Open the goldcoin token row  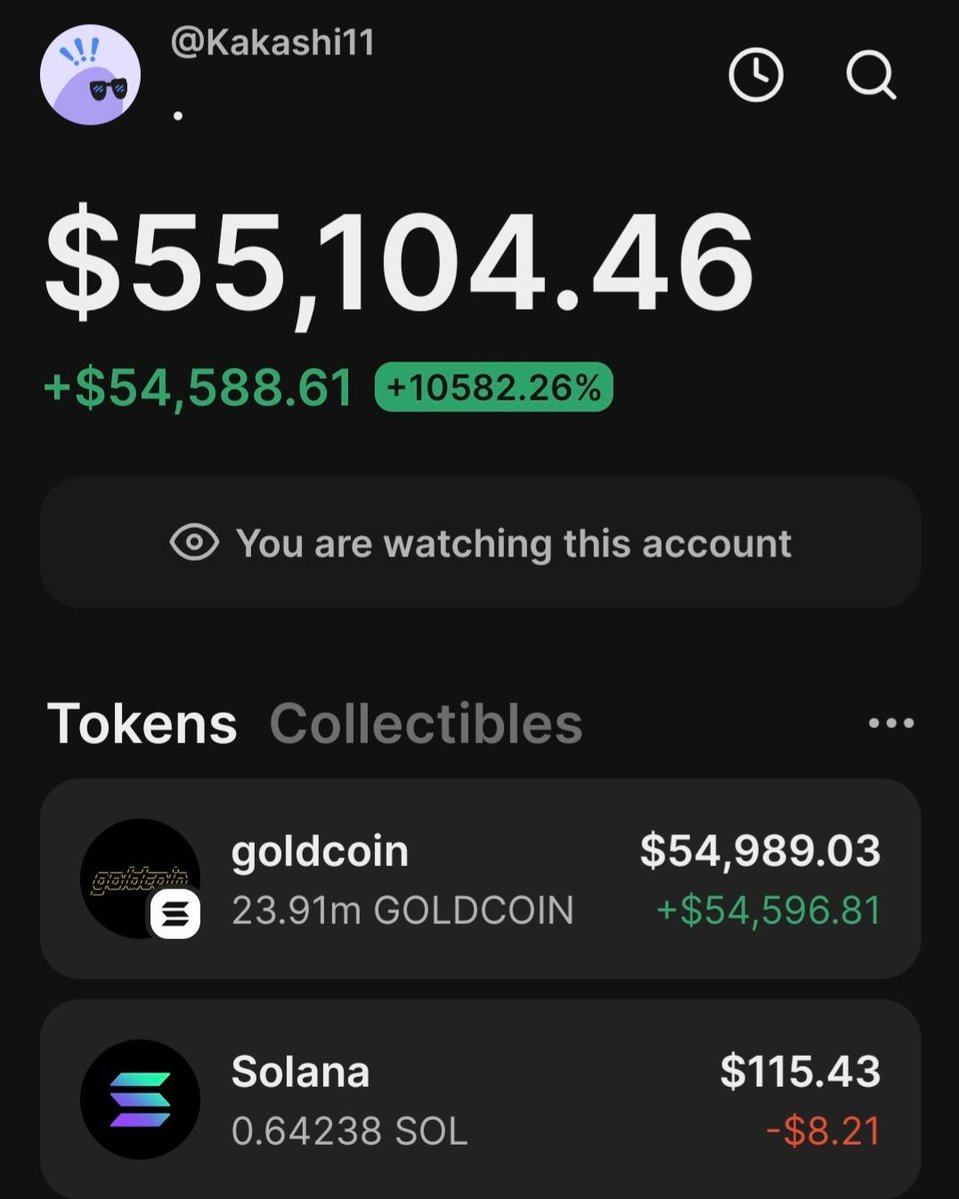(x=480, y=879)
